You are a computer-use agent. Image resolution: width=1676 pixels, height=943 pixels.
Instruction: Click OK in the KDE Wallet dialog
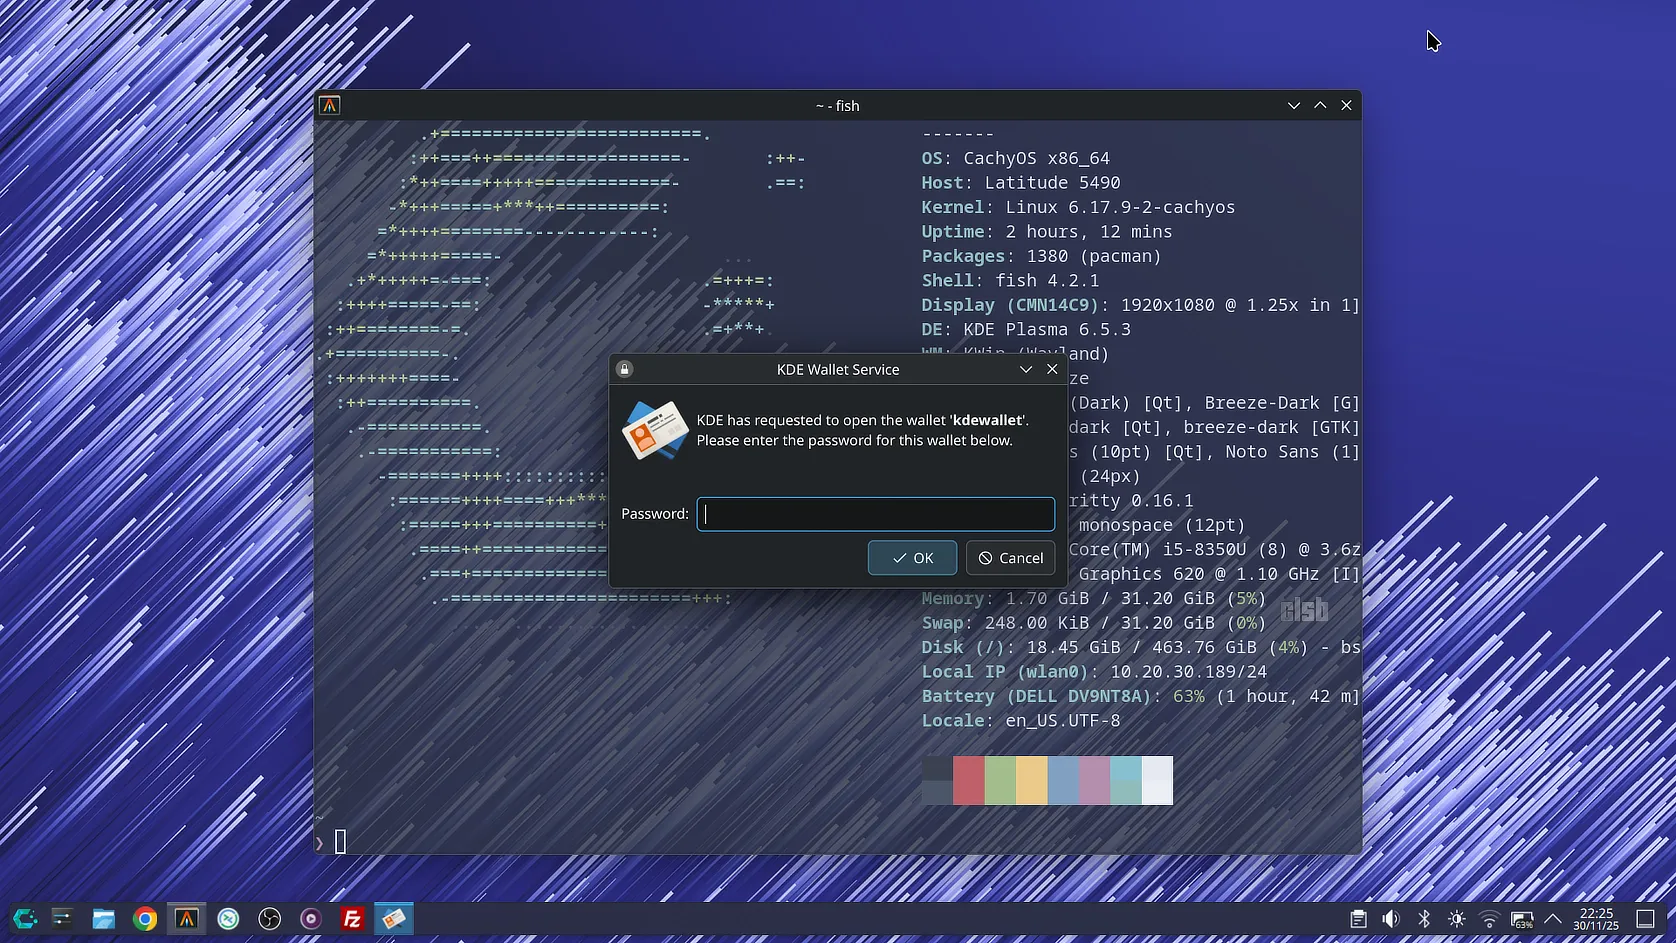tap(912, 558)
